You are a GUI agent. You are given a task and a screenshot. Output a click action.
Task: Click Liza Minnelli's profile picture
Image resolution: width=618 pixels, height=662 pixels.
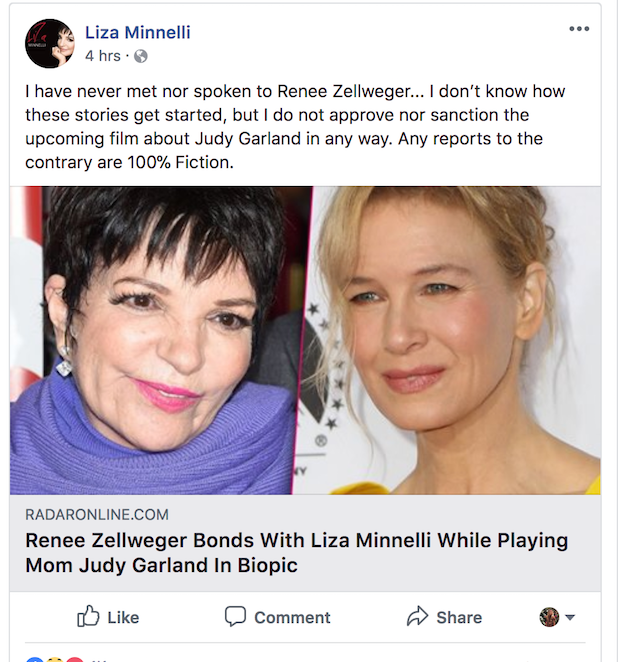click(x=49, y=43)
